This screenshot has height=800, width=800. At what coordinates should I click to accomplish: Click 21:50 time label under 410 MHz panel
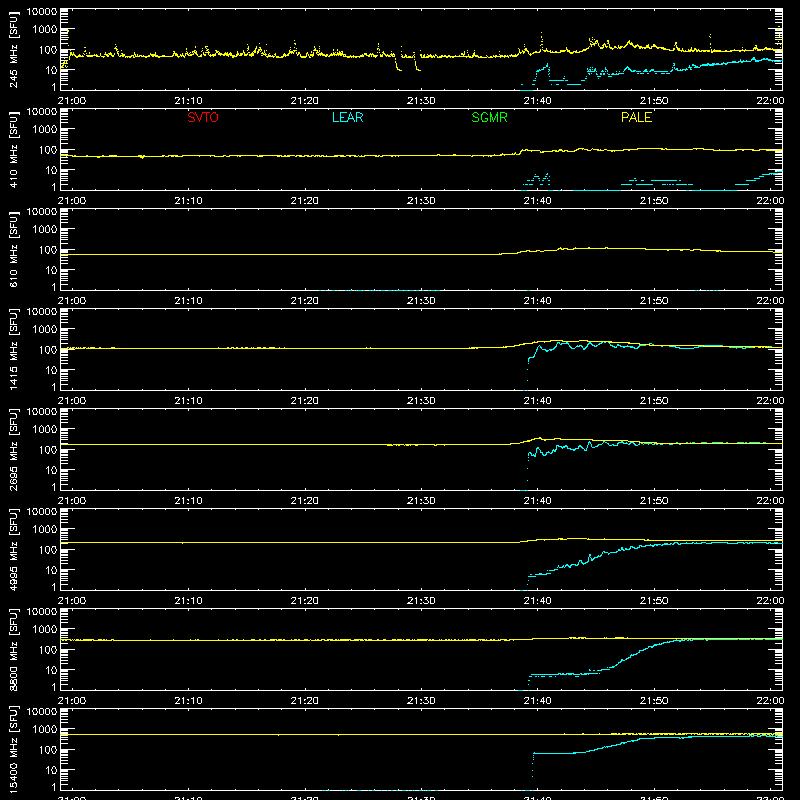coord(654,201)
